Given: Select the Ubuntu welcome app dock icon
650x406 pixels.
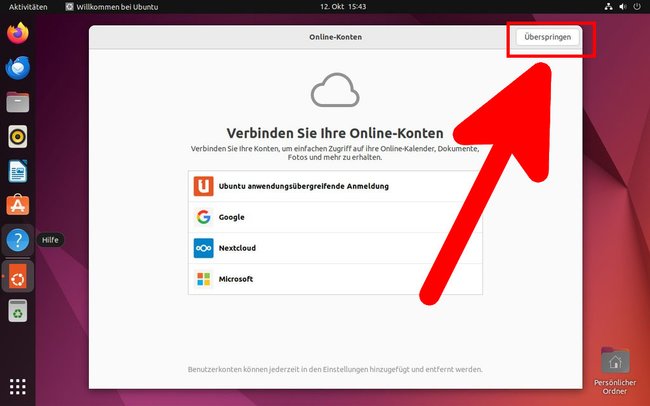Looking at the screenshot, I should [17, 276].
